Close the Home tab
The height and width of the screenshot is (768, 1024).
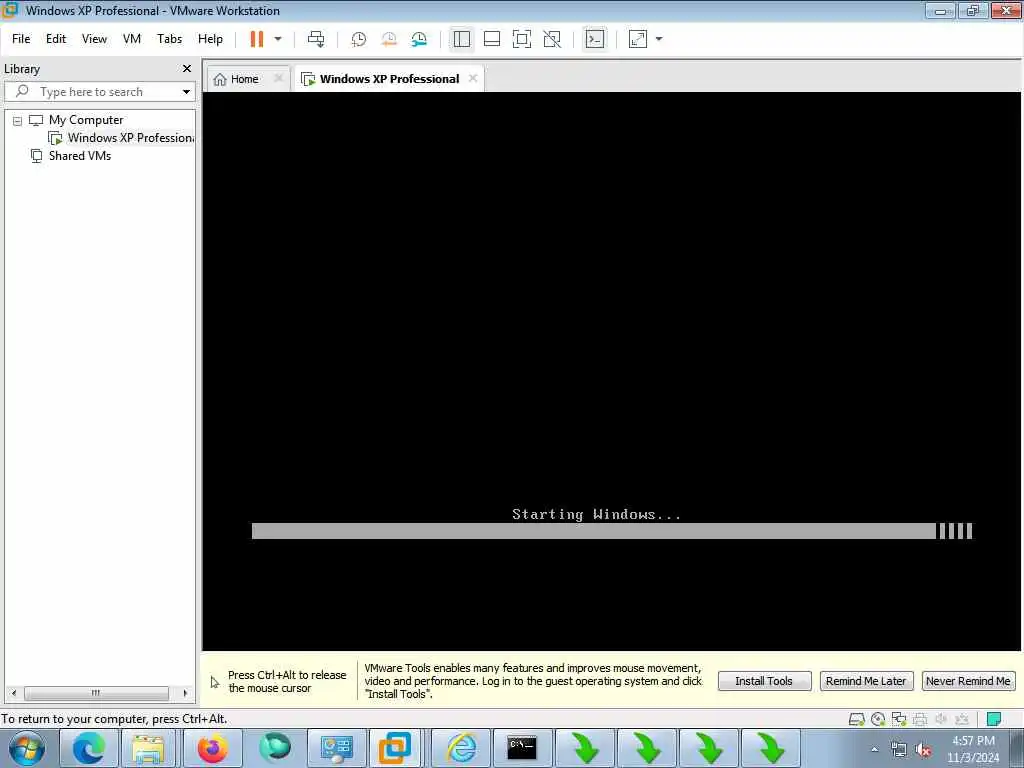click(278, 78)
